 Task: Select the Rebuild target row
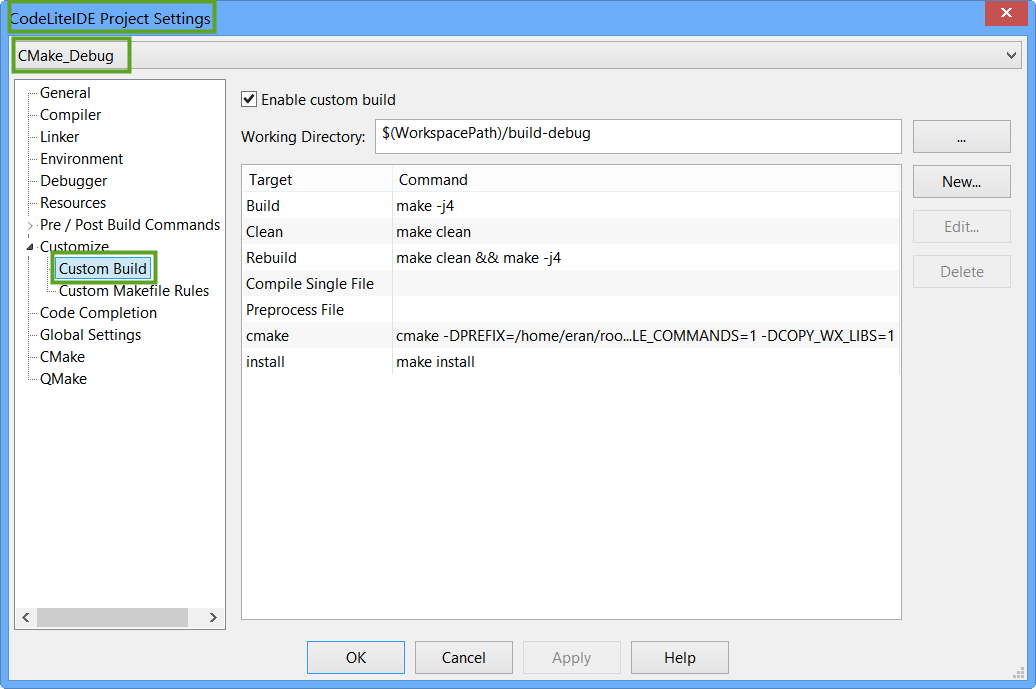point(571,258)
